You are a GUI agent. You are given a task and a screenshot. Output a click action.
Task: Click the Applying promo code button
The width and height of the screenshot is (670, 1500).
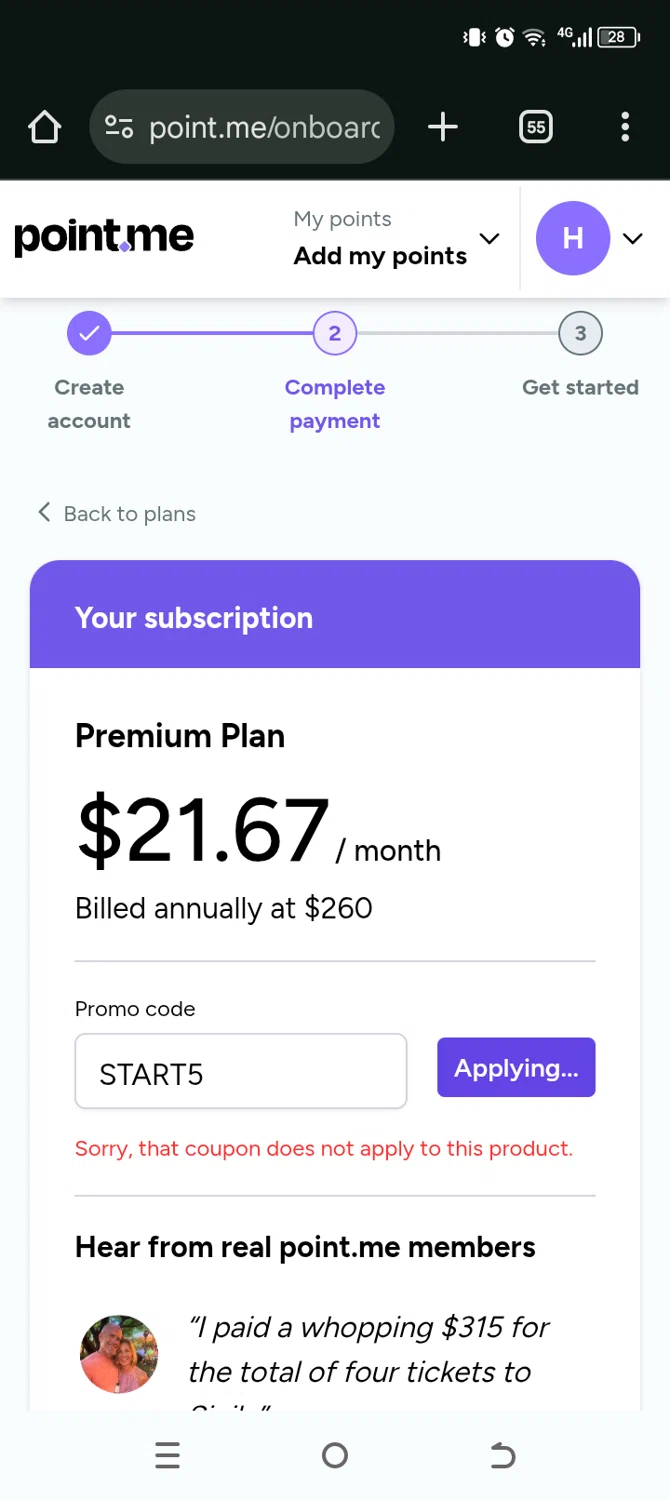tap(516, 1068)
